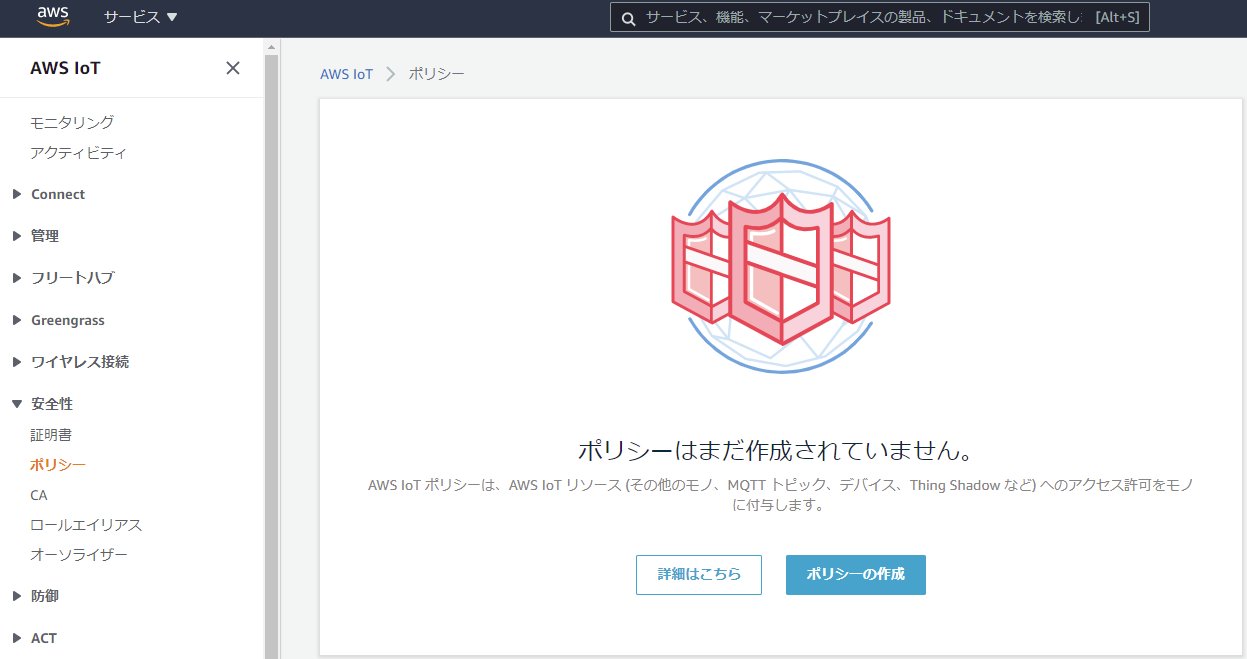
Task: Expand the Greengrass section
Action: [x=58, y=320]
